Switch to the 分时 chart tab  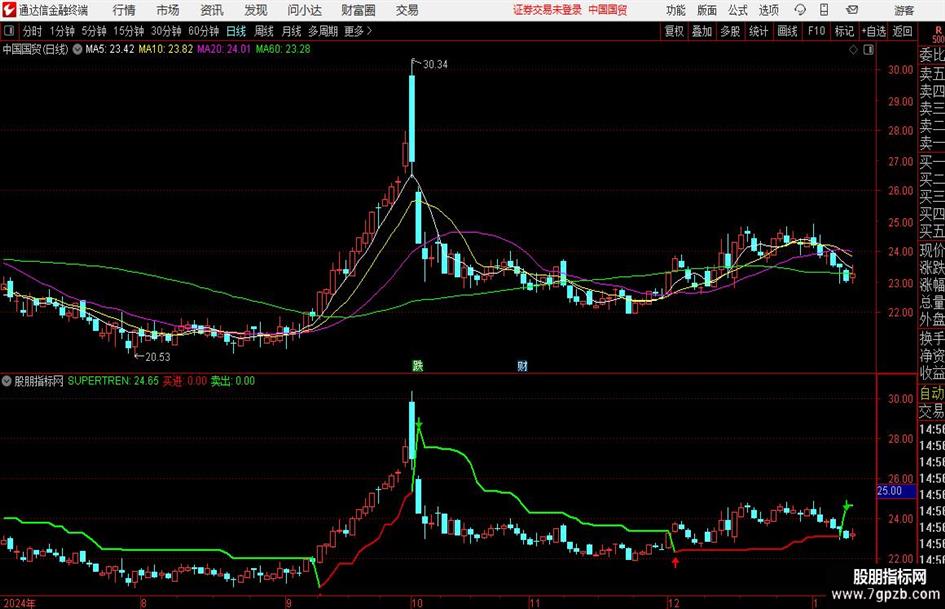pos(33,31)
